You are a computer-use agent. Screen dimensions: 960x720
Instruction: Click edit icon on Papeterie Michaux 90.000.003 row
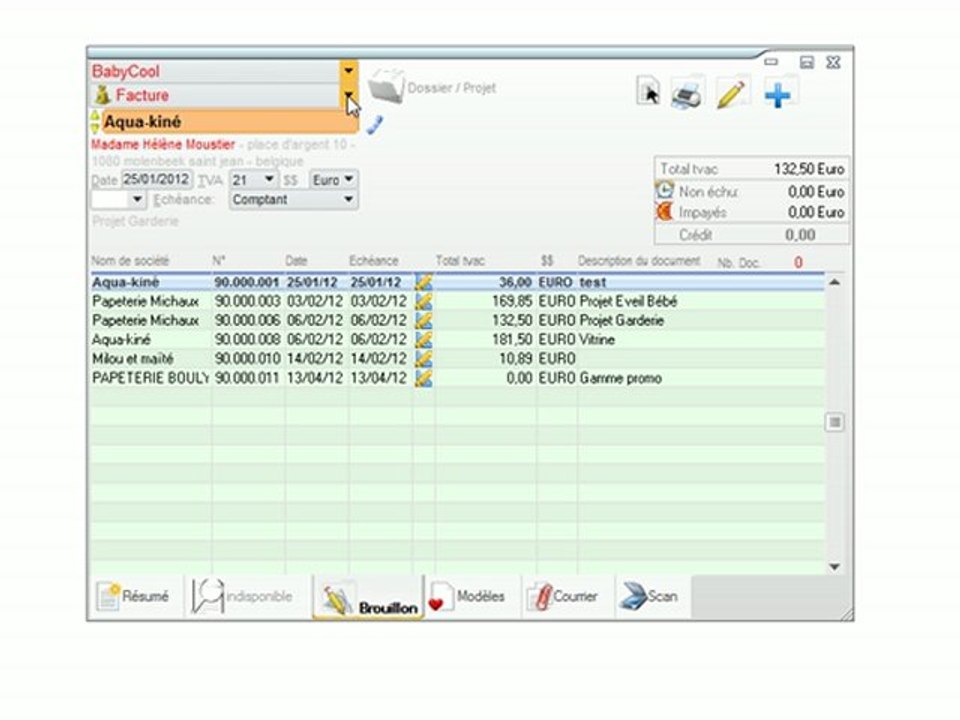[x=424, y=301]
